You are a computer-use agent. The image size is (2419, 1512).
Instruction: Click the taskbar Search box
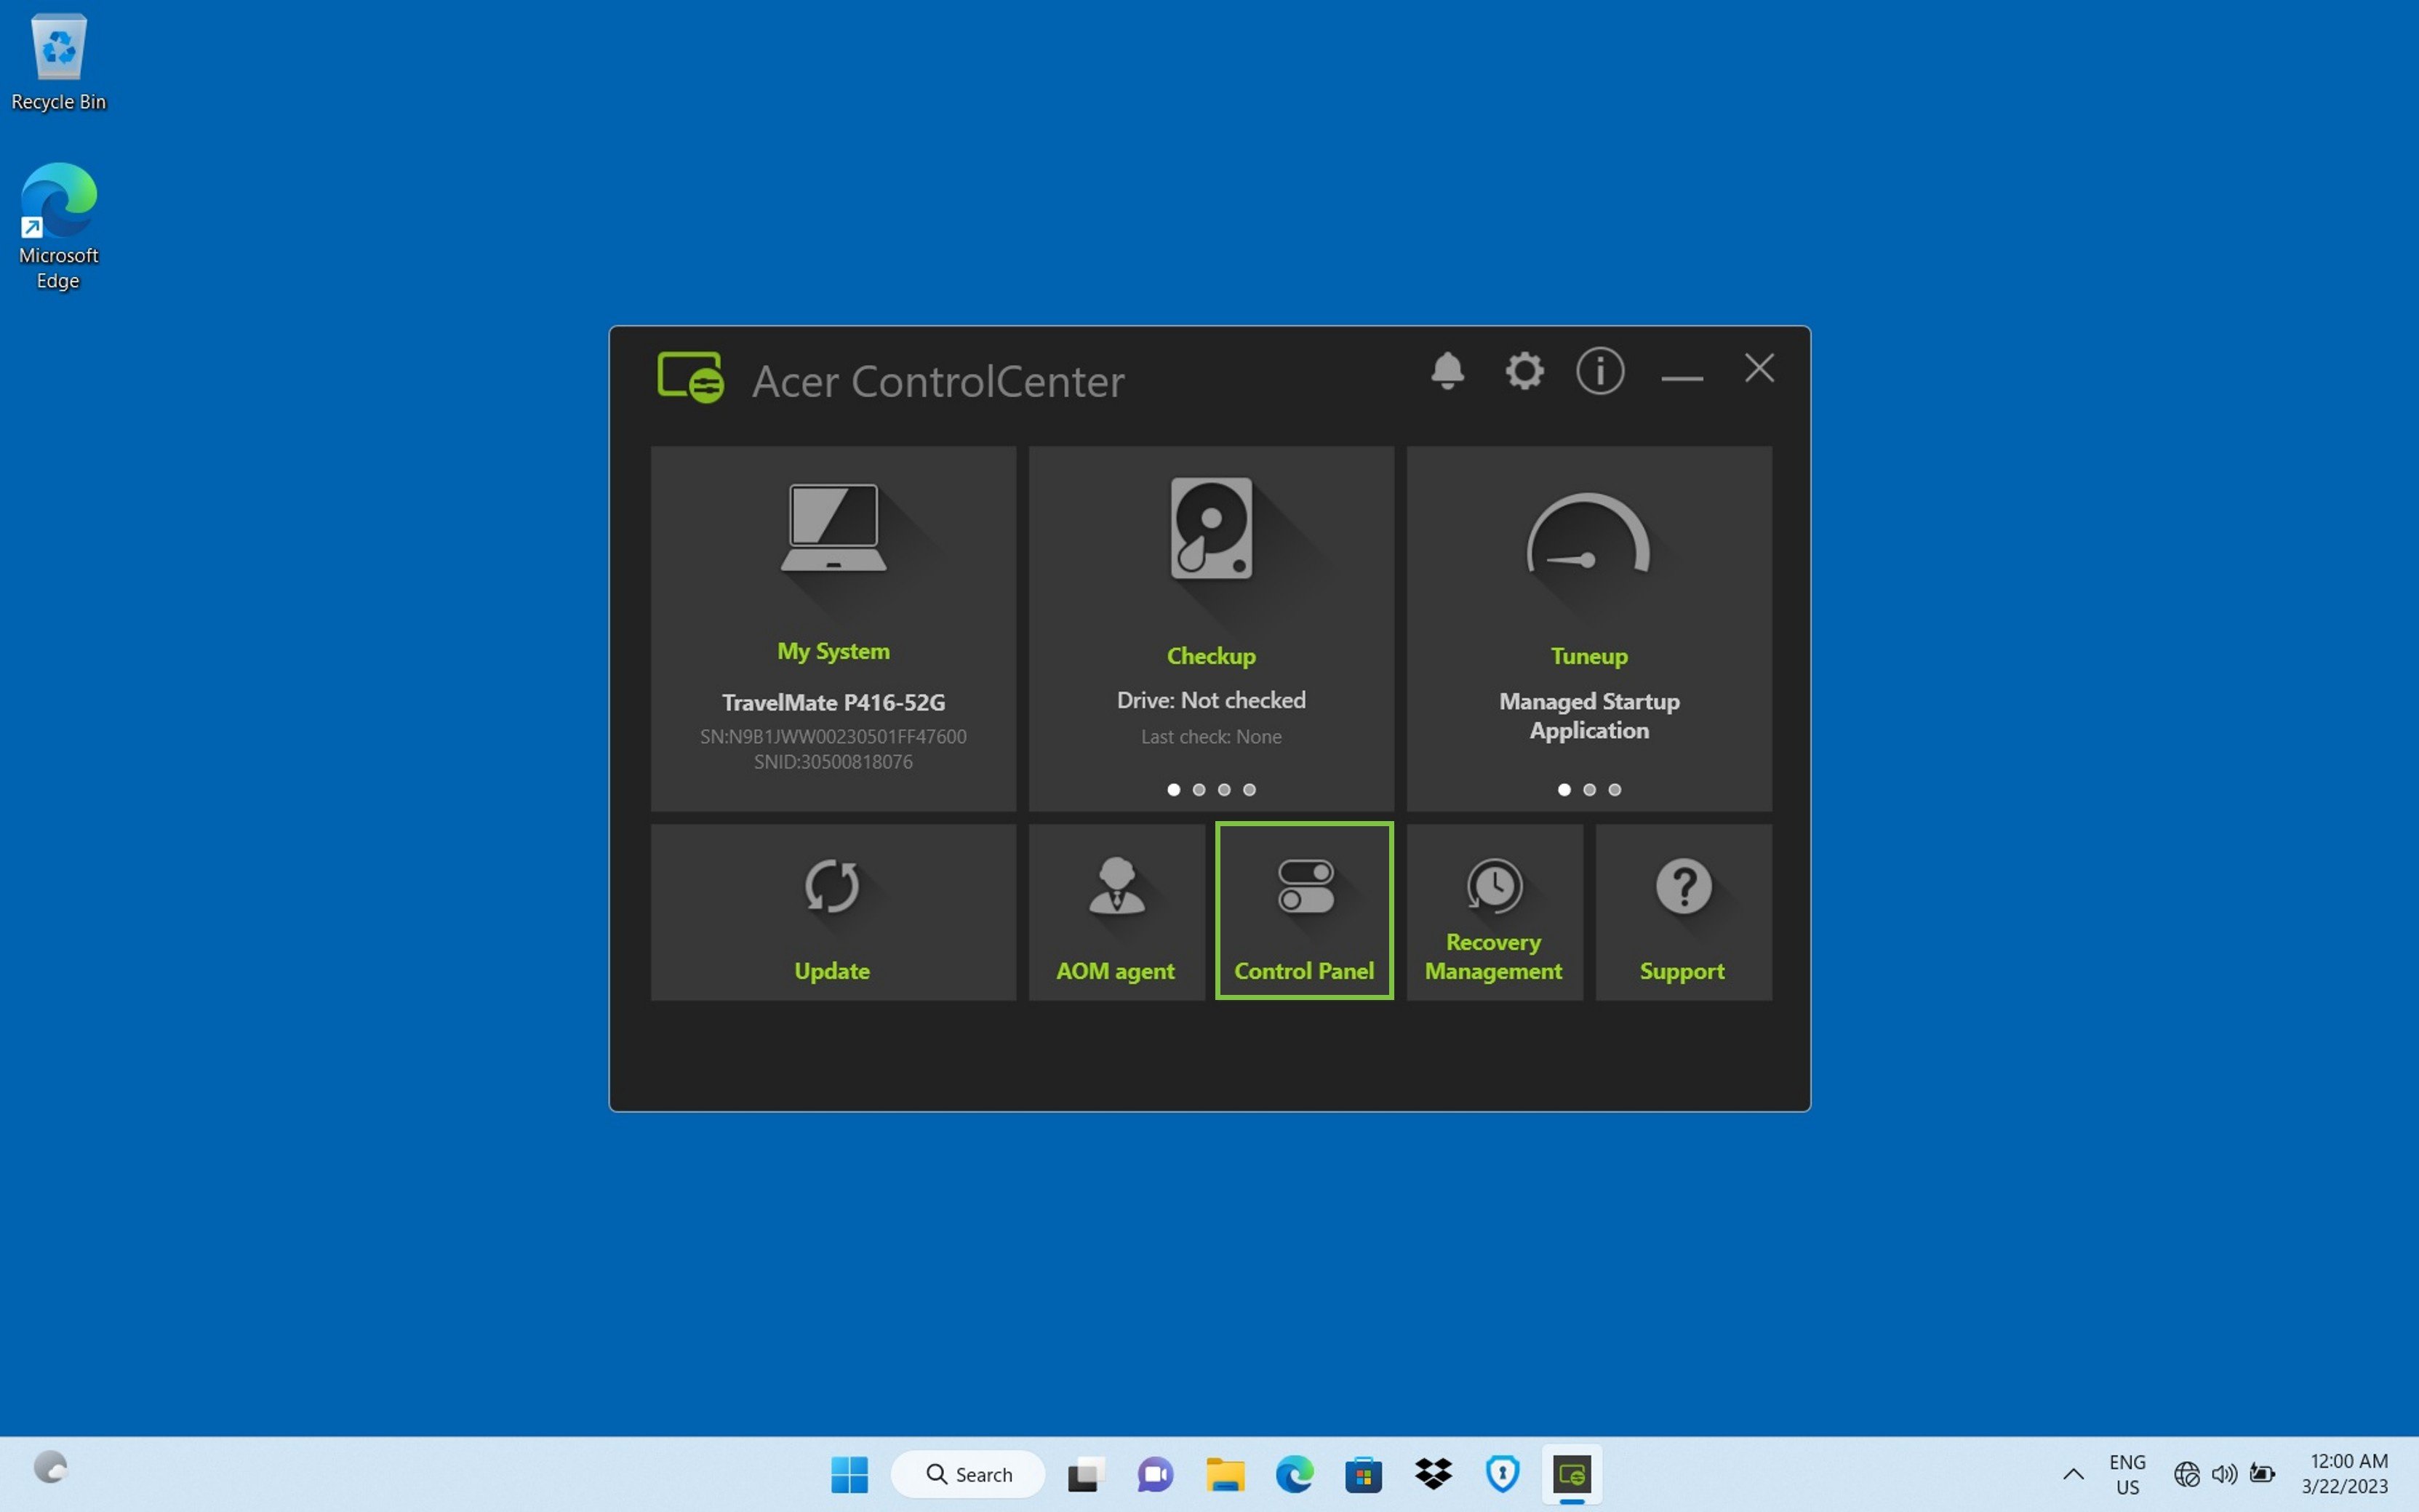(x=968, y=1474)
